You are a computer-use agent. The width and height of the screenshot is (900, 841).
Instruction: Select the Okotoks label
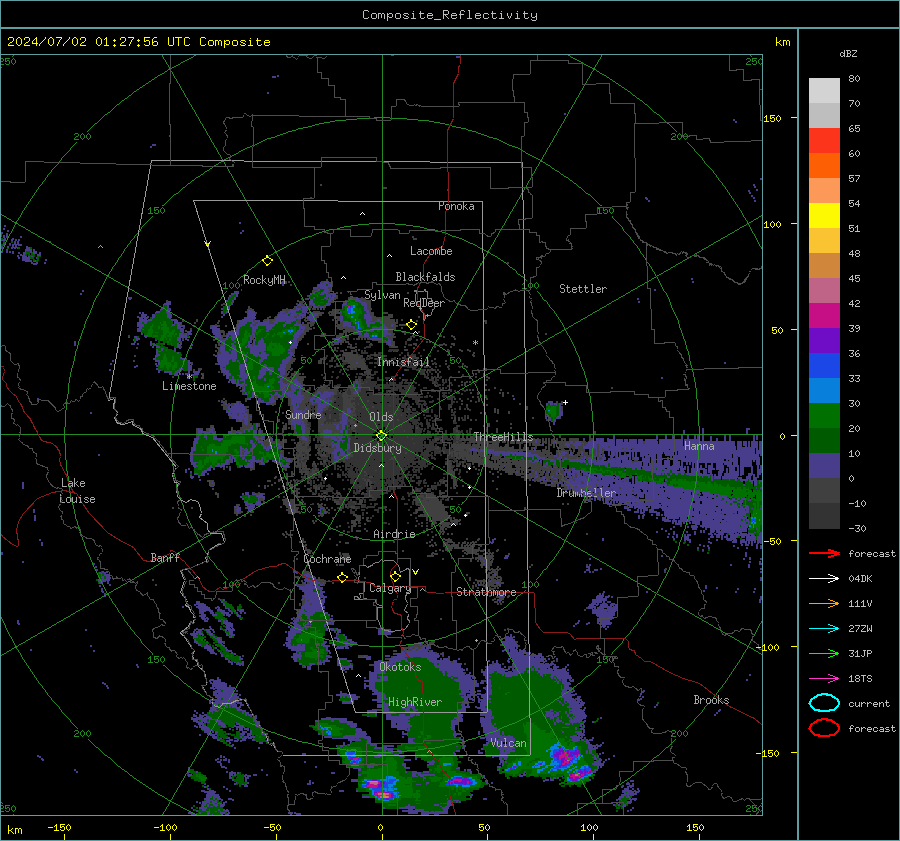400,667
